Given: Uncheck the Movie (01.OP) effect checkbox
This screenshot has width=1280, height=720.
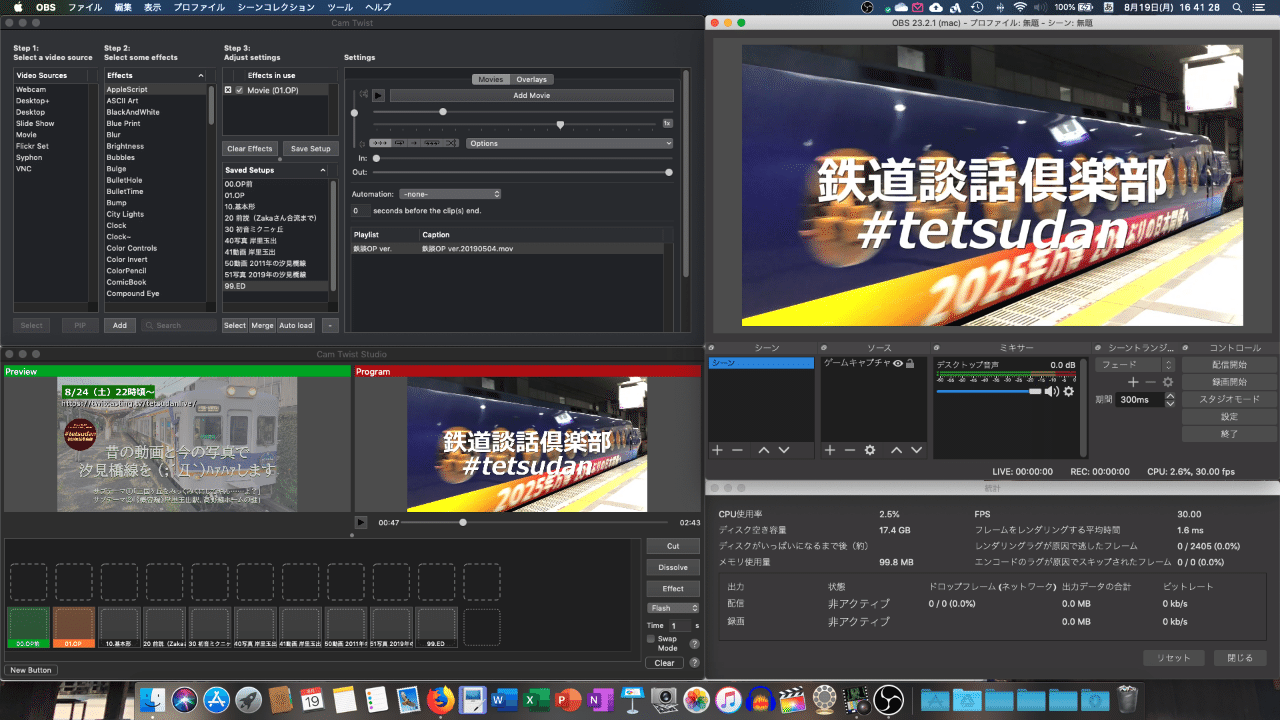Looking at the screenshot, I should pyautogui.click(x=239, y=90).
